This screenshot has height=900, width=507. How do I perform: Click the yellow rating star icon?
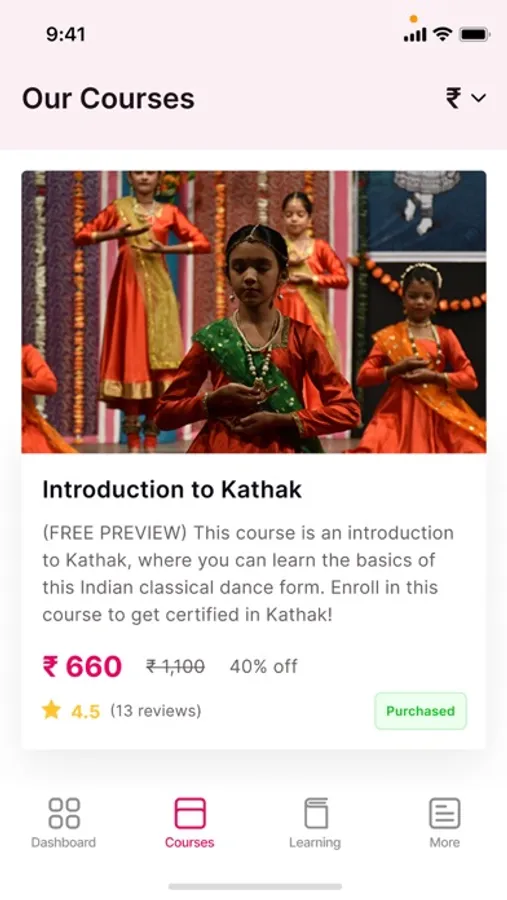[x=52, y=711]
